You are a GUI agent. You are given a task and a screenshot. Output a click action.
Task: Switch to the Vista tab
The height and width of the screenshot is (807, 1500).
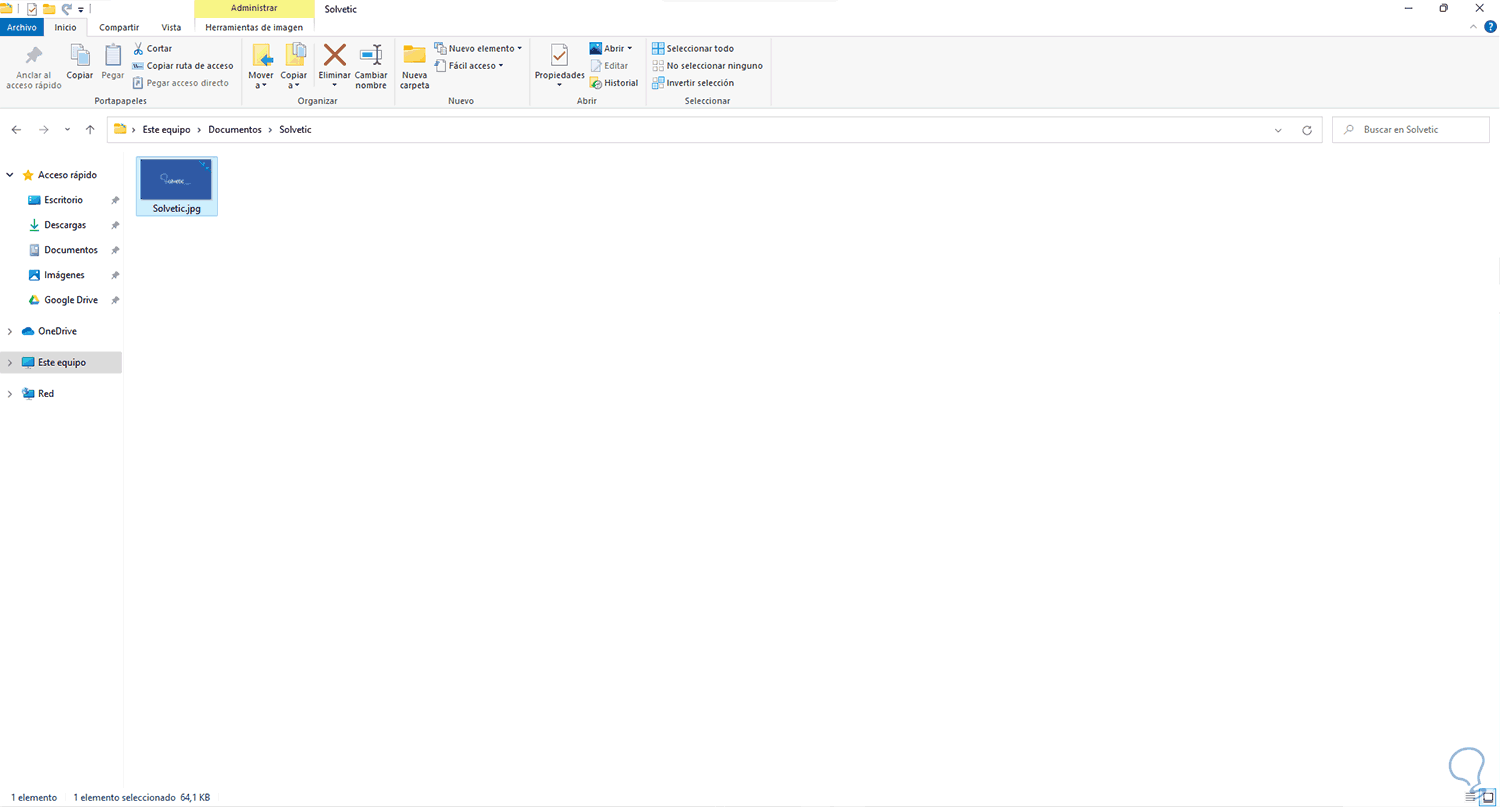click(x=171, y=27)
